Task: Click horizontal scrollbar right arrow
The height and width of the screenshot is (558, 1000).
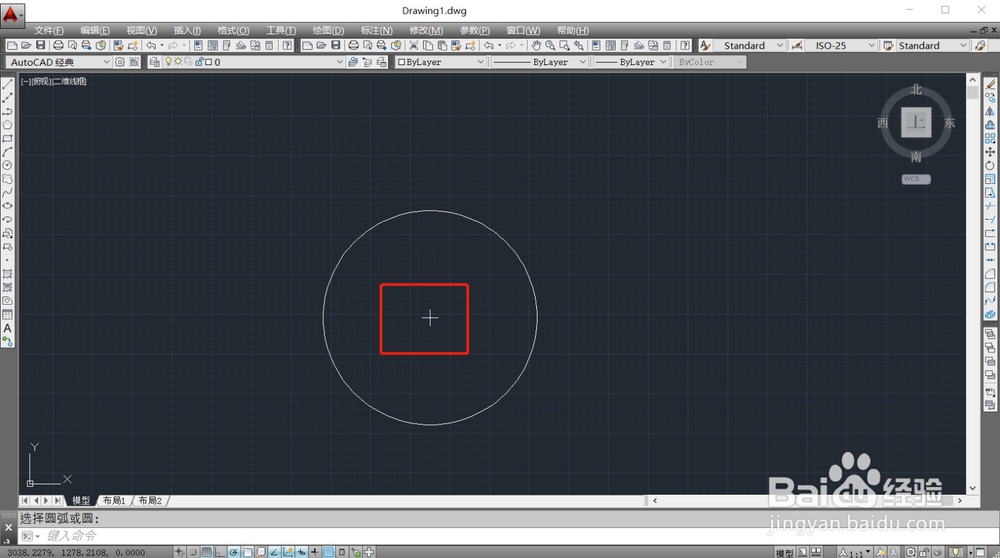Action: point(959,501)
